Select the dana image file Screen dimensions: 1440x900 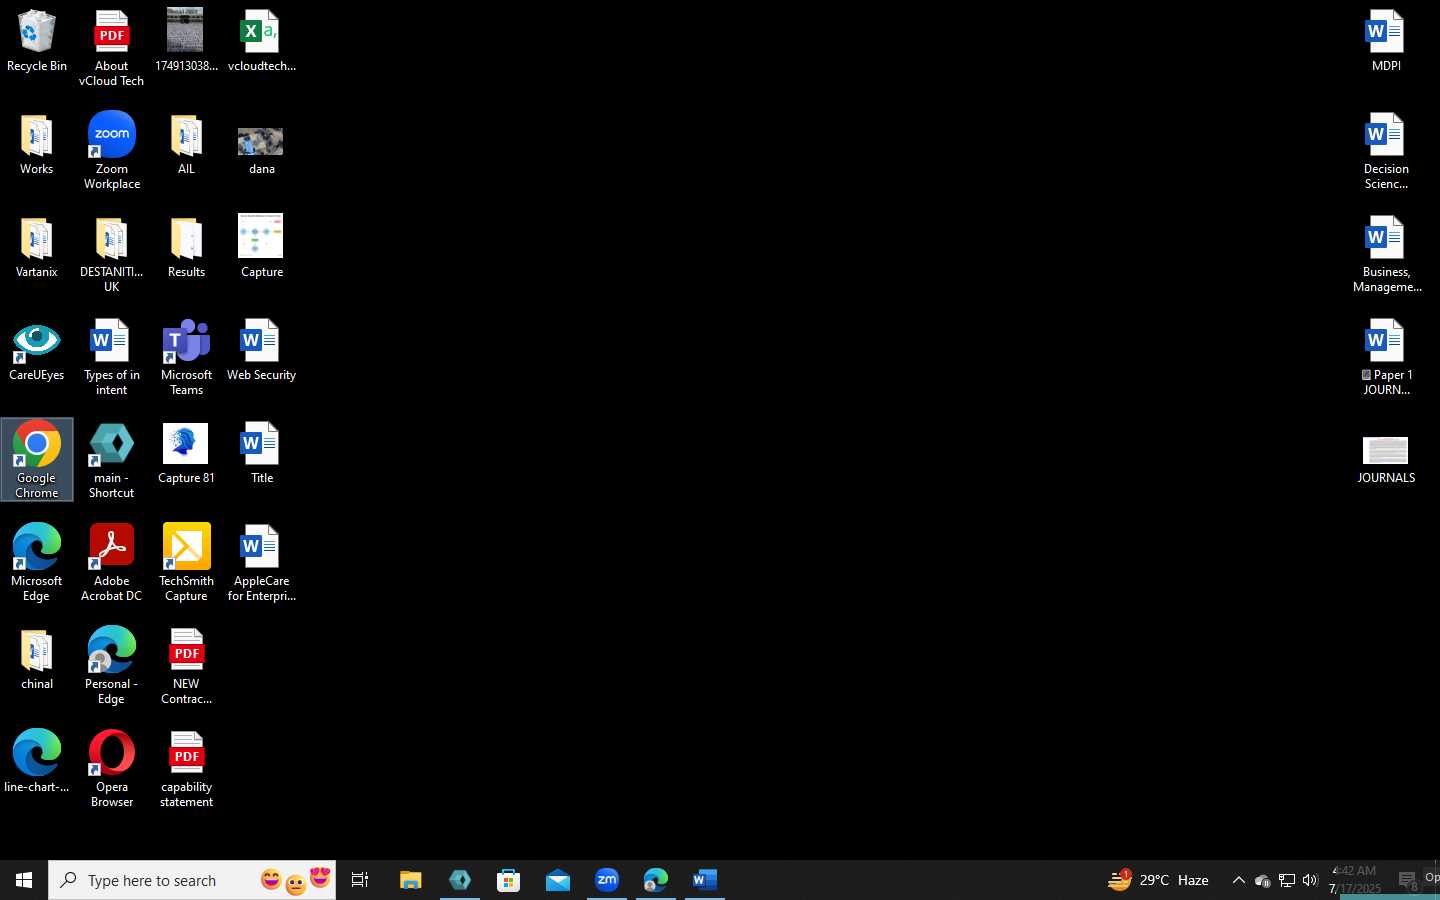pos(261,150)
